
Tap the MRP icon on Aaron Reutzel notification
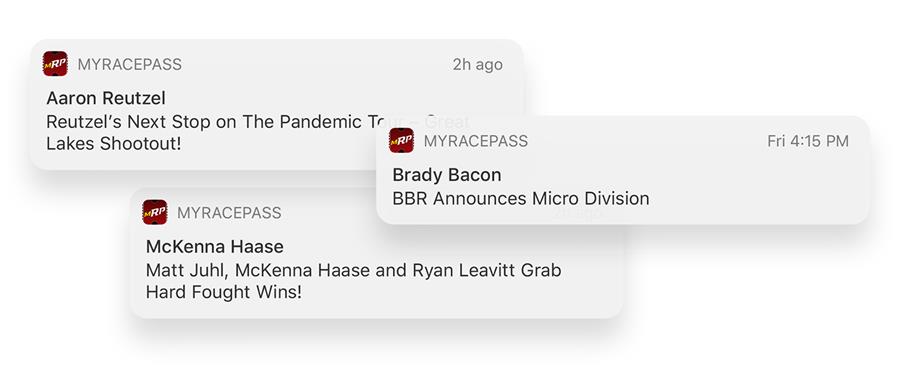[x=55, y=64]
